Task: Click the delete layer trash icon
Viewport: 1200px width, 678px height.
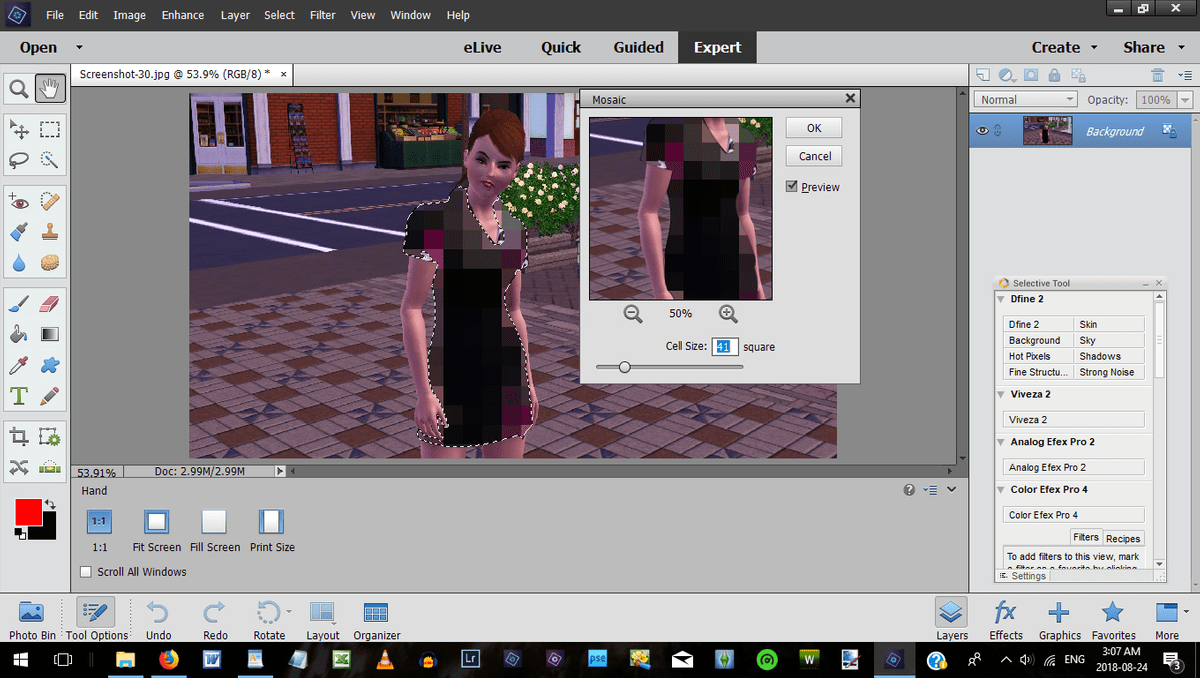Action: point(1157,75)
